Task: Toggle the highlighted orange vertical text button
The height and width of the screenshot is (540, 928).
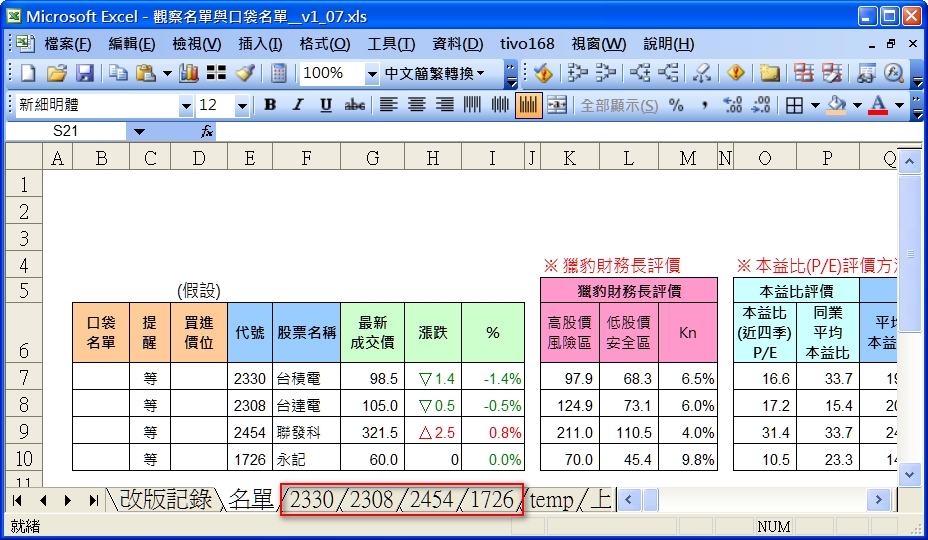Action: (x=529, y=105)
